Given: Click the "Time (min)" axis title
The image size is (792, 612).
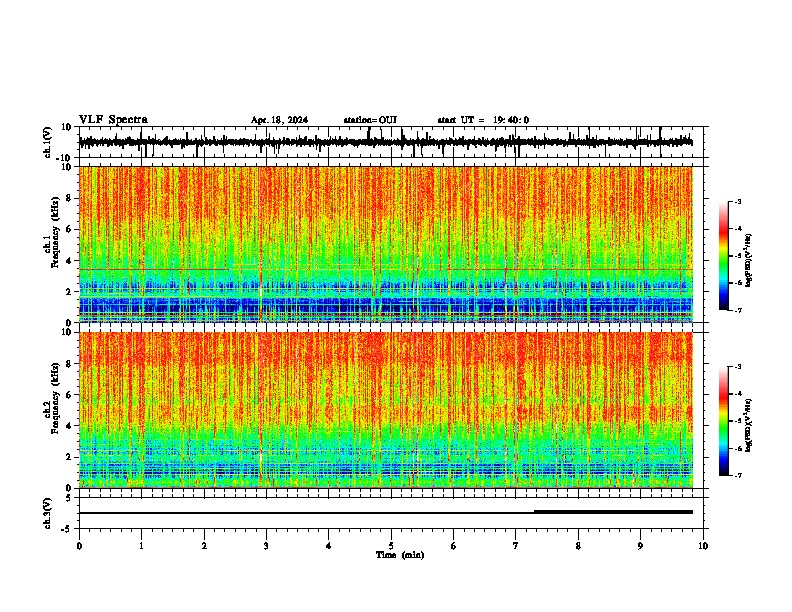Looking at the screenshot, I should point(400,555).
